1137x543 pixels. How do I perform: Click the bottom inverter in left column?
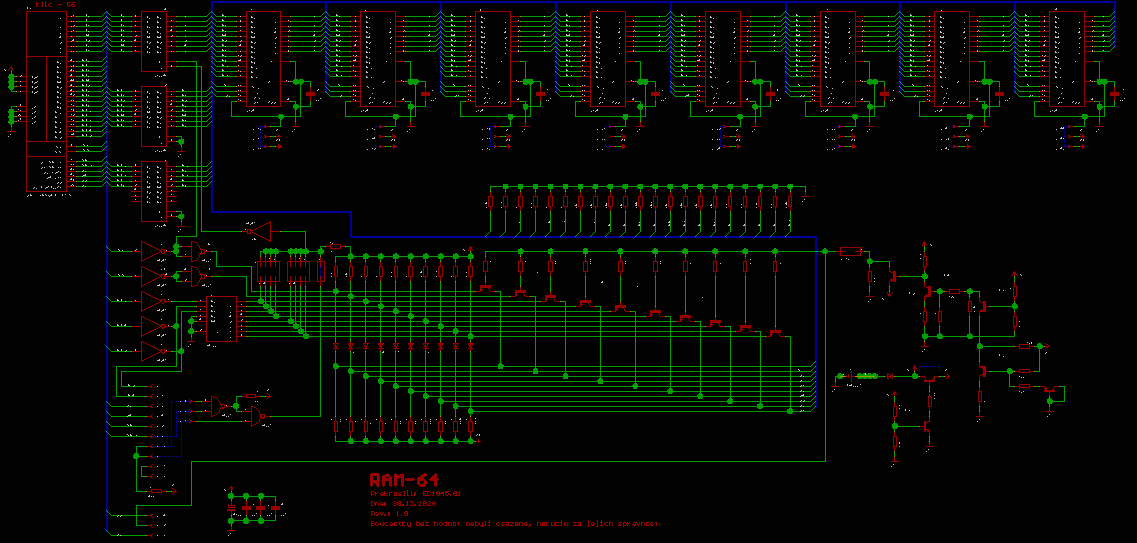coord(153,350)
